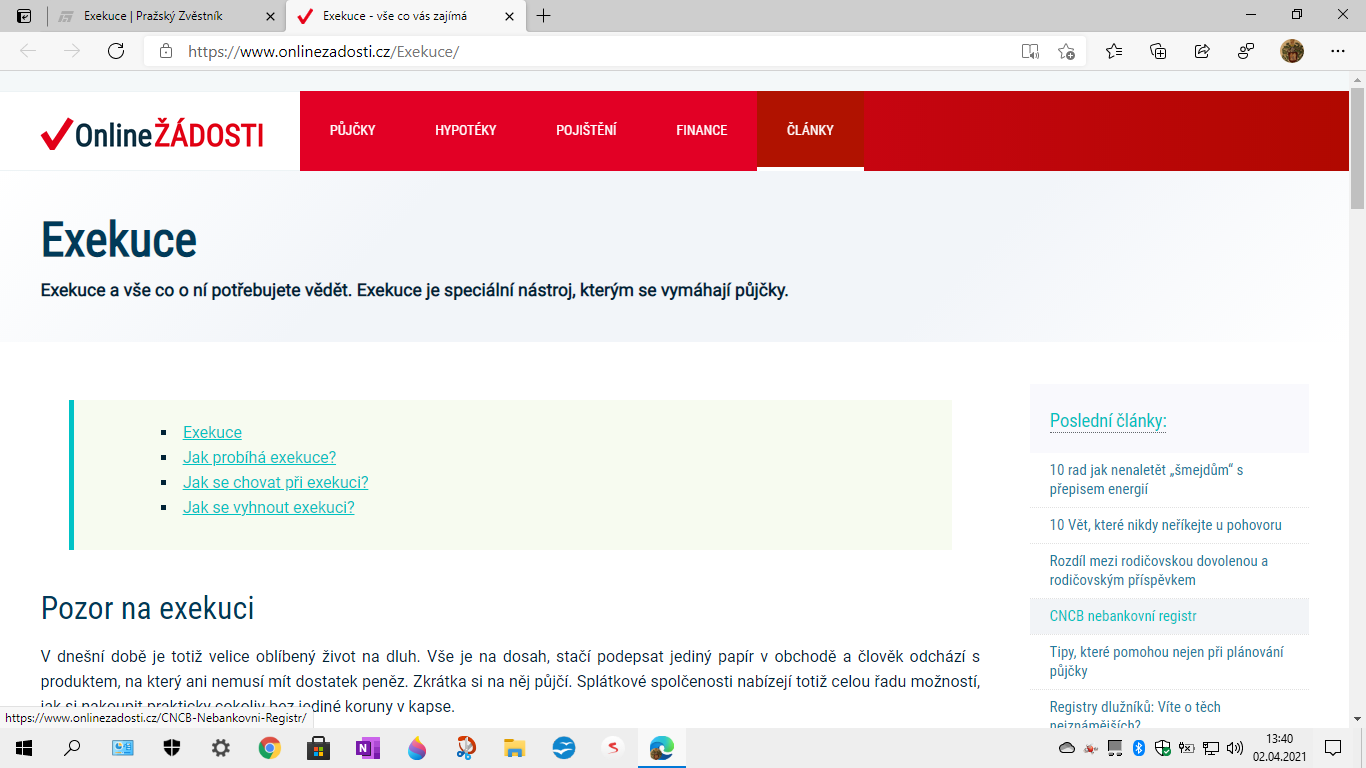This screenshot has height=768, width=1366.
Task: Open the POJIŠTĚNÍ navigation item
Action: [x=586, y=130]
